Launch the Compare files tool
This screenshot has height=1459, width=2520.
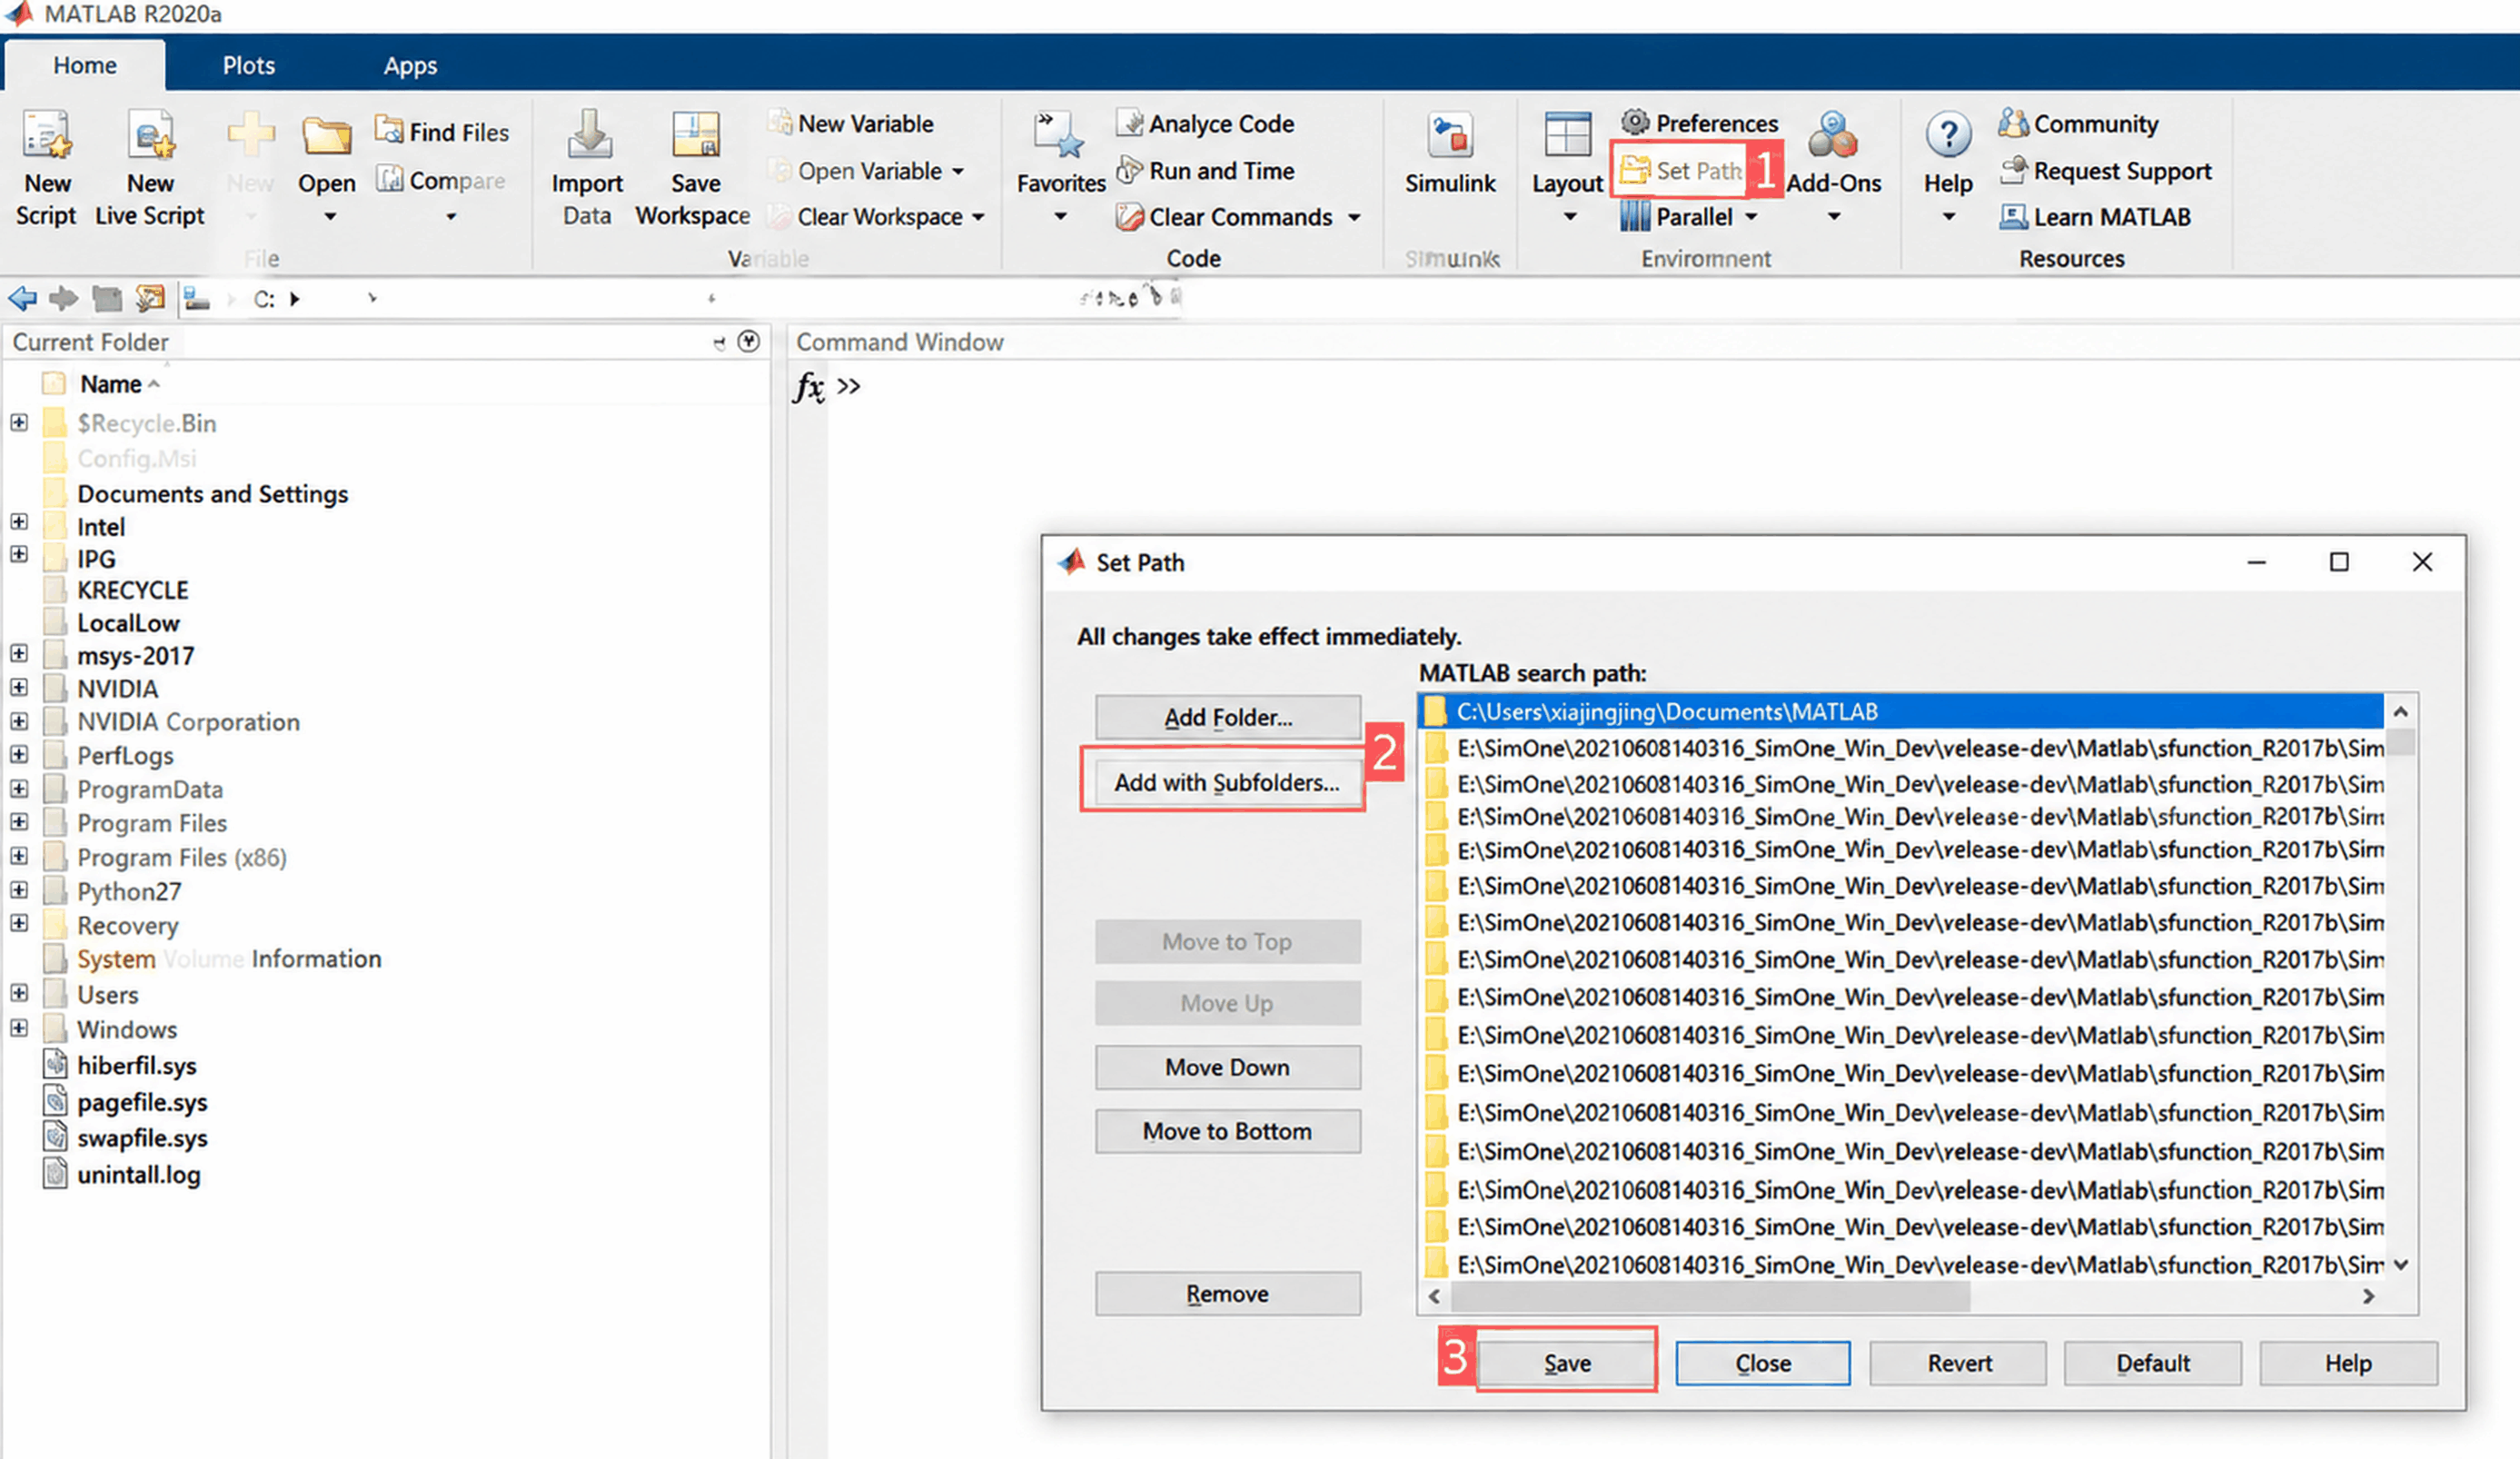(x=440, y=180)
